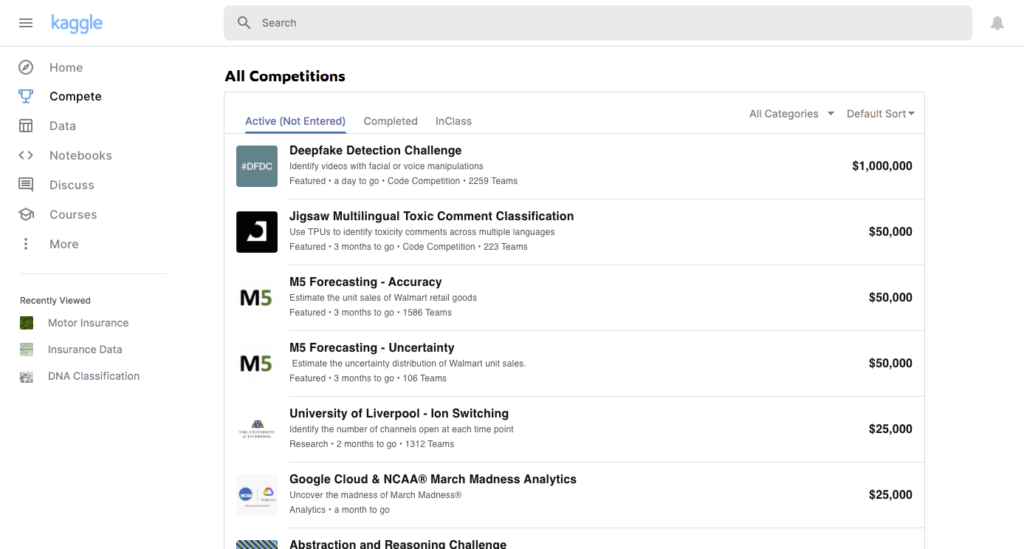Click 'Analytics • a month to go' text

(x=340, y=510)
